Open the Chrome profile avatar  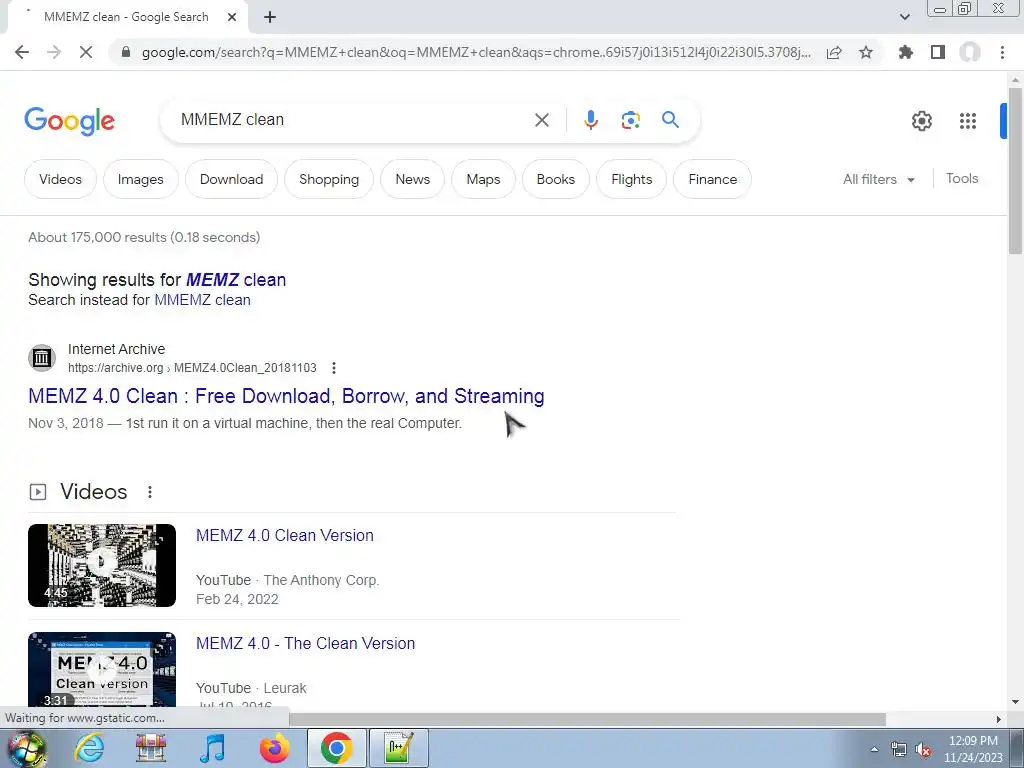point(970,52)
